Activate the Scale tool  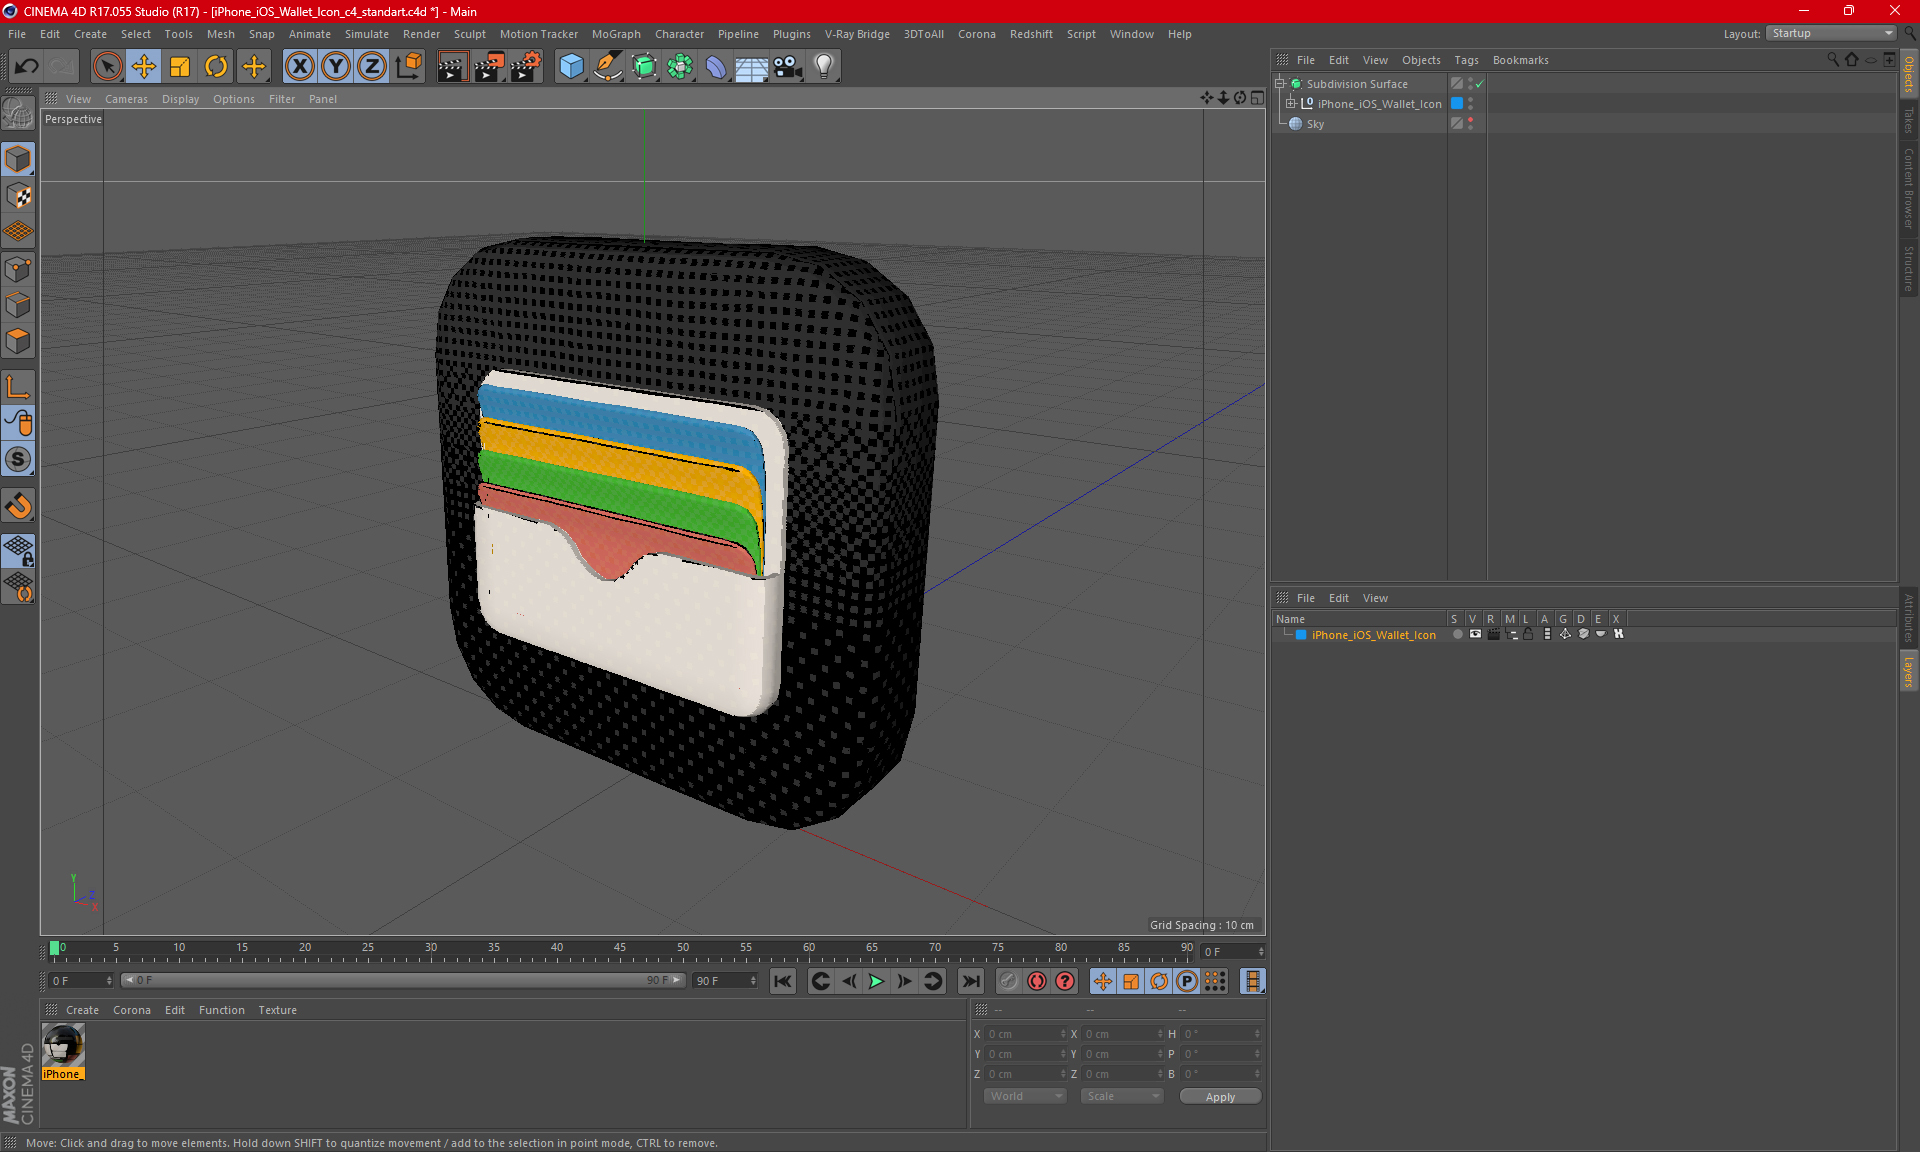pyautogui.click(x=180, y=67)
